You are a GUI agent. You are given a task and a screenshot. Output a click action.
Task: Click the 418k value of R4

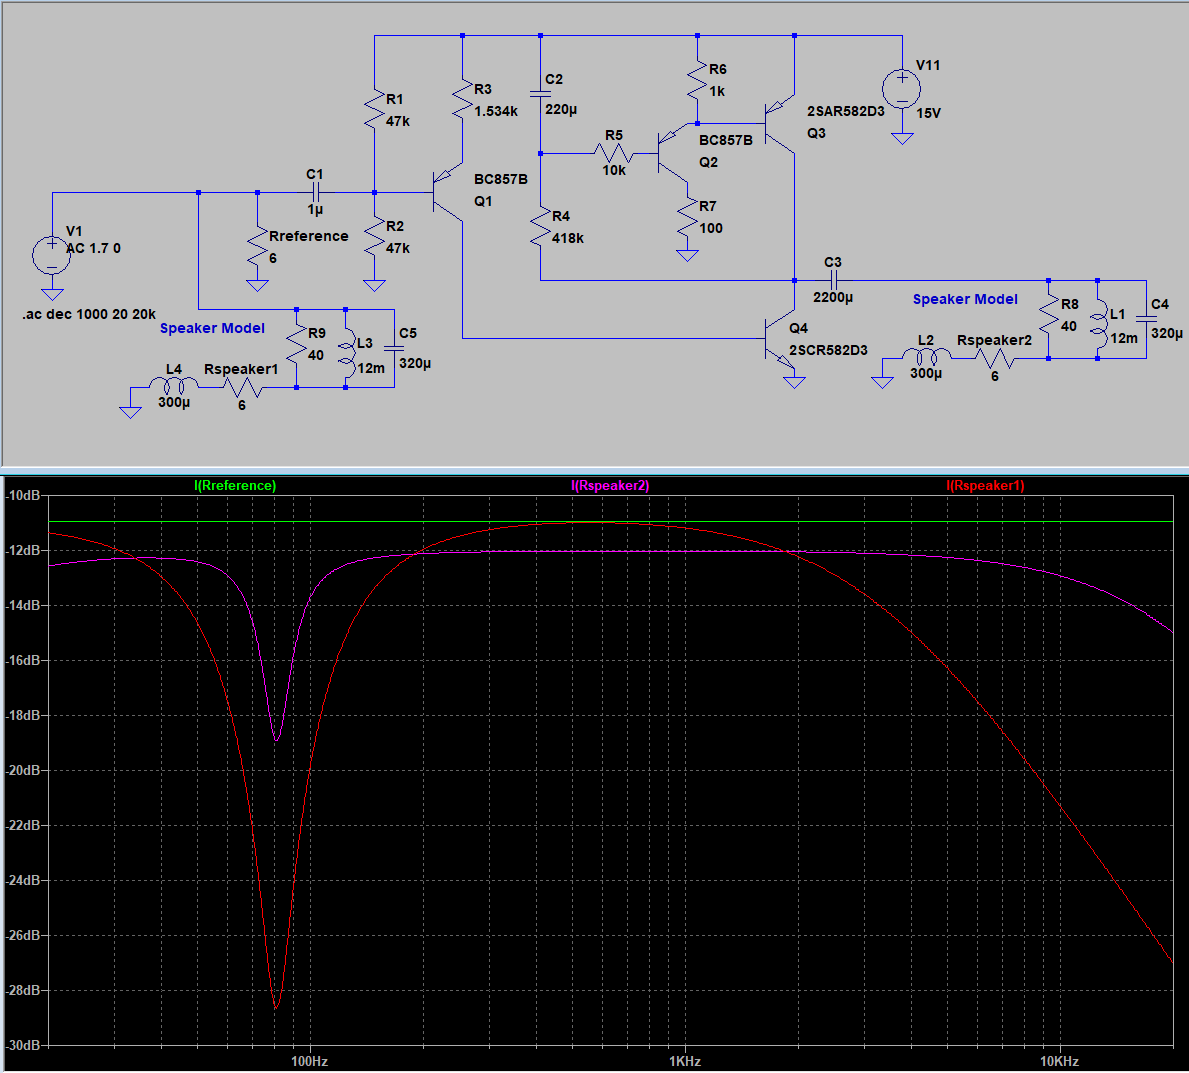568,239
